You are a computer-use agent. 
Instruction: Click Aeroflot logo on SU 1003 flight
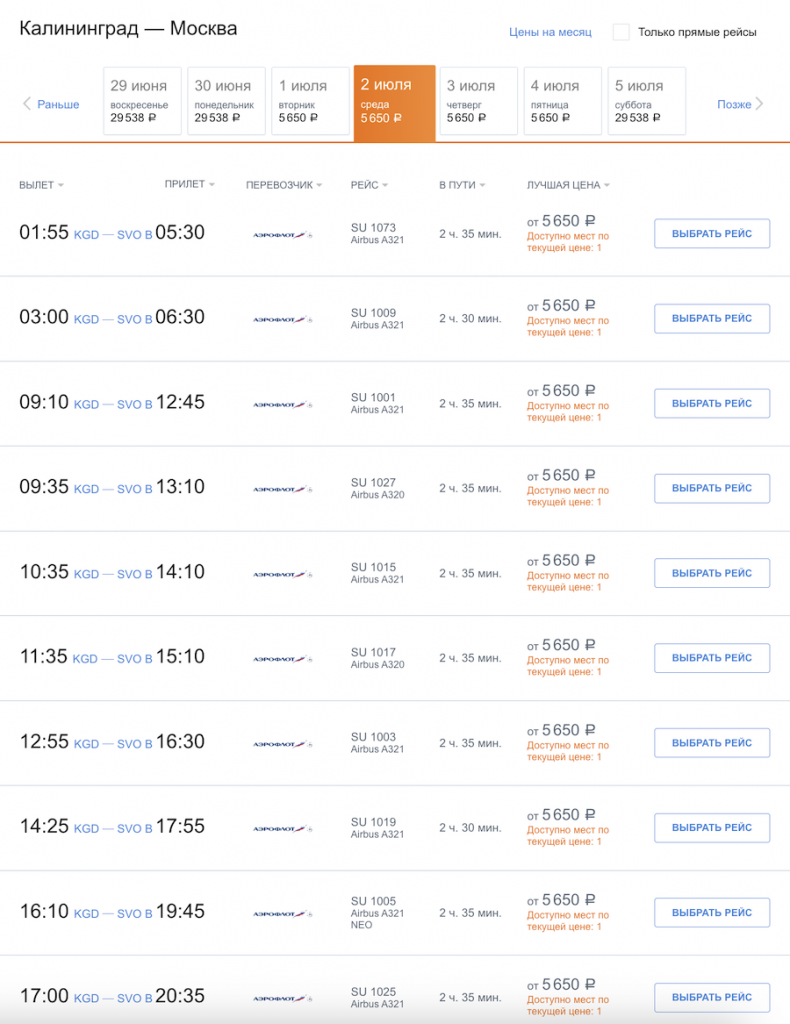(282, 744)
